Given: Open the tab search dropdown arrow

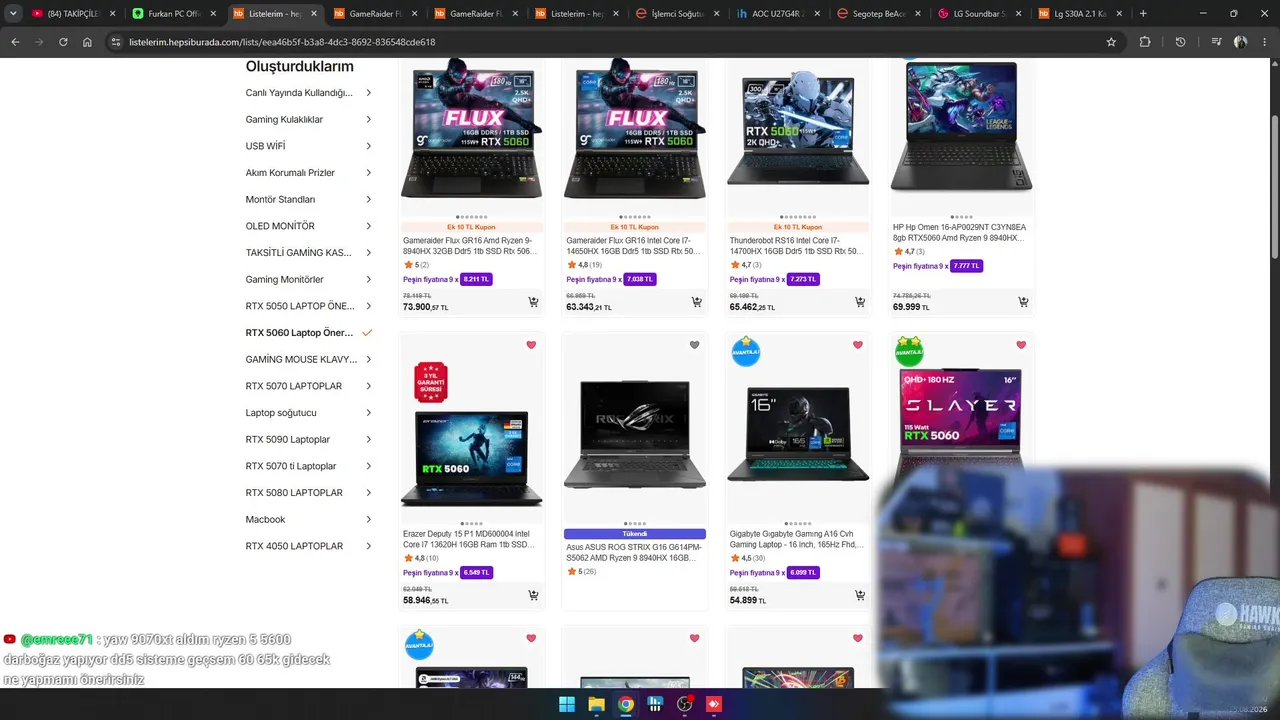Looking at the screenshot, I should pyautogui.click(x=13, y=14).
